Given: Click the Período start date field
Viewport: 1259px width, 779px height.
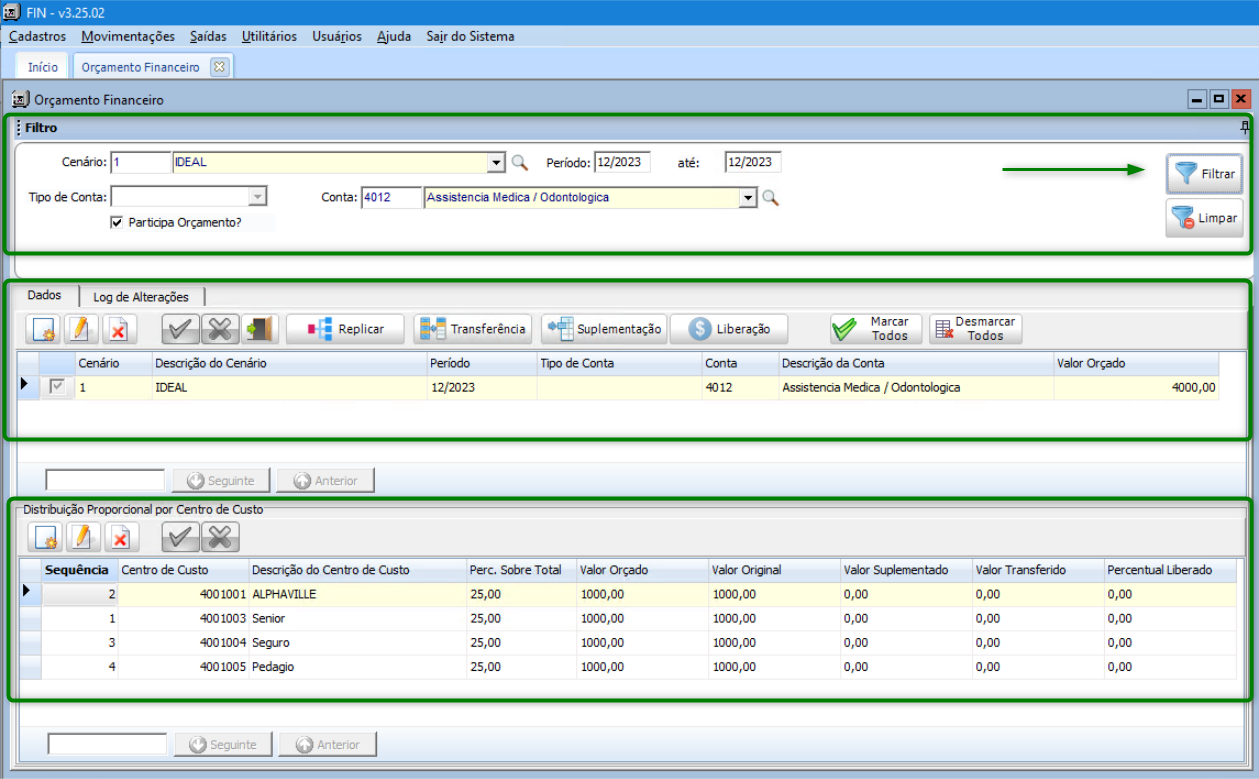Looking at the screenshot, I should pyautogui.click(x=621, y=162).
